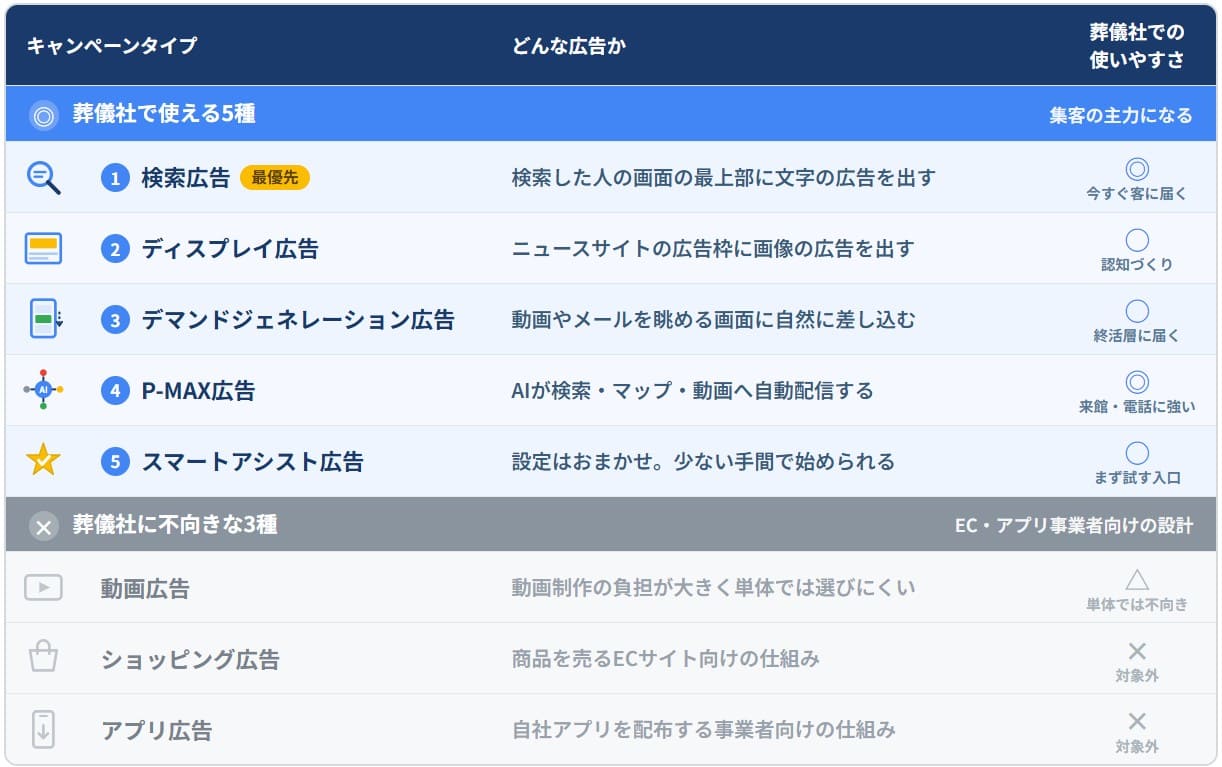Image resolution: width=1222 pixels, height=767 pixels.
Task: Click the どんな広告か column header
Action: click(x=568, y=45)
